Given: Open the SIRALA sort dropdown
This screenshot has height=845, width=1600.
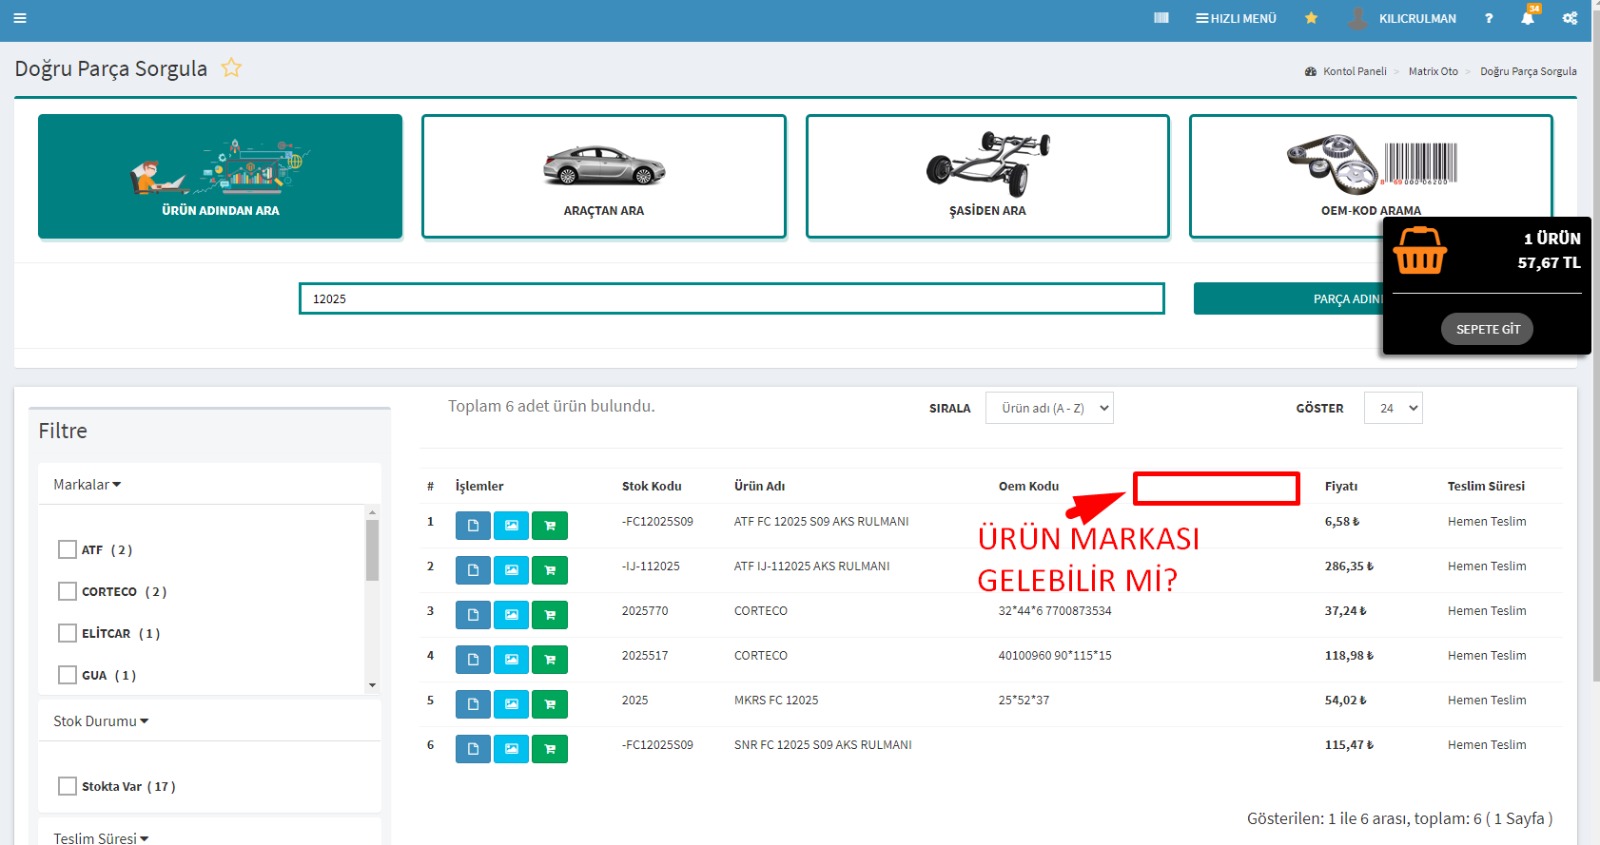Looking at the screenshot, I should click(x=1049, y=408).
